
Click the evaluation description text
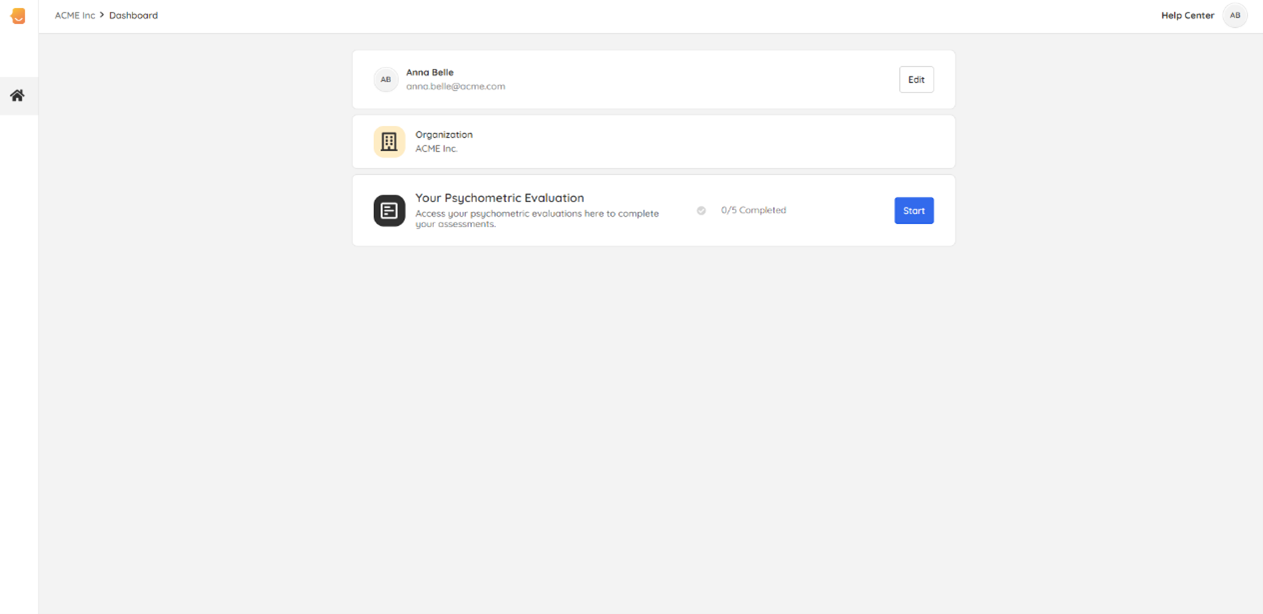pos(537,219)
